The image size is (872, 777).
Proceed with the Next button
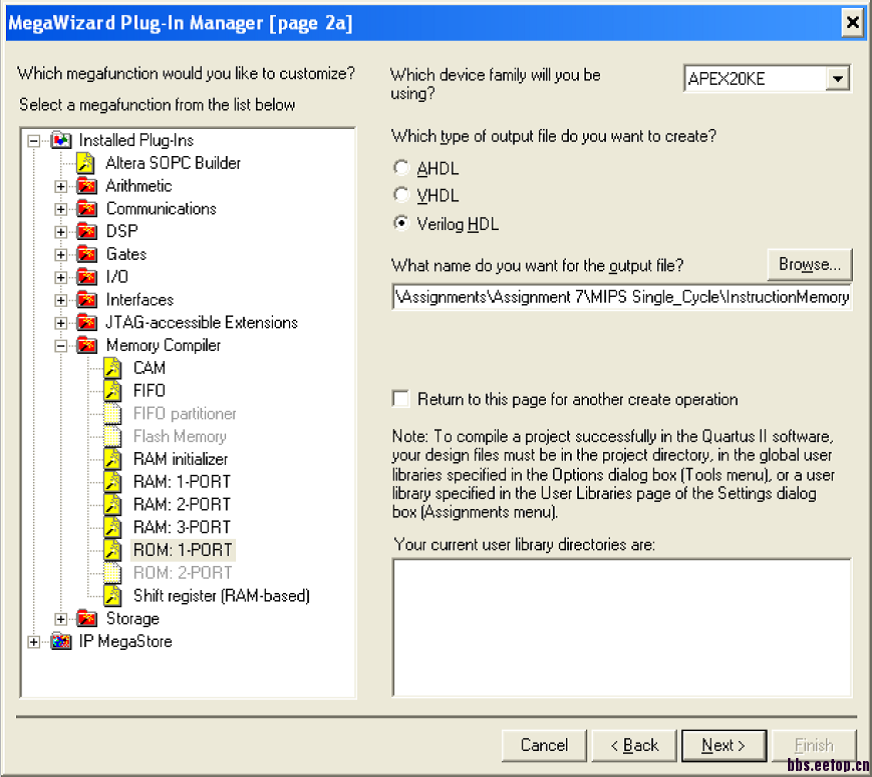[724, 745]
